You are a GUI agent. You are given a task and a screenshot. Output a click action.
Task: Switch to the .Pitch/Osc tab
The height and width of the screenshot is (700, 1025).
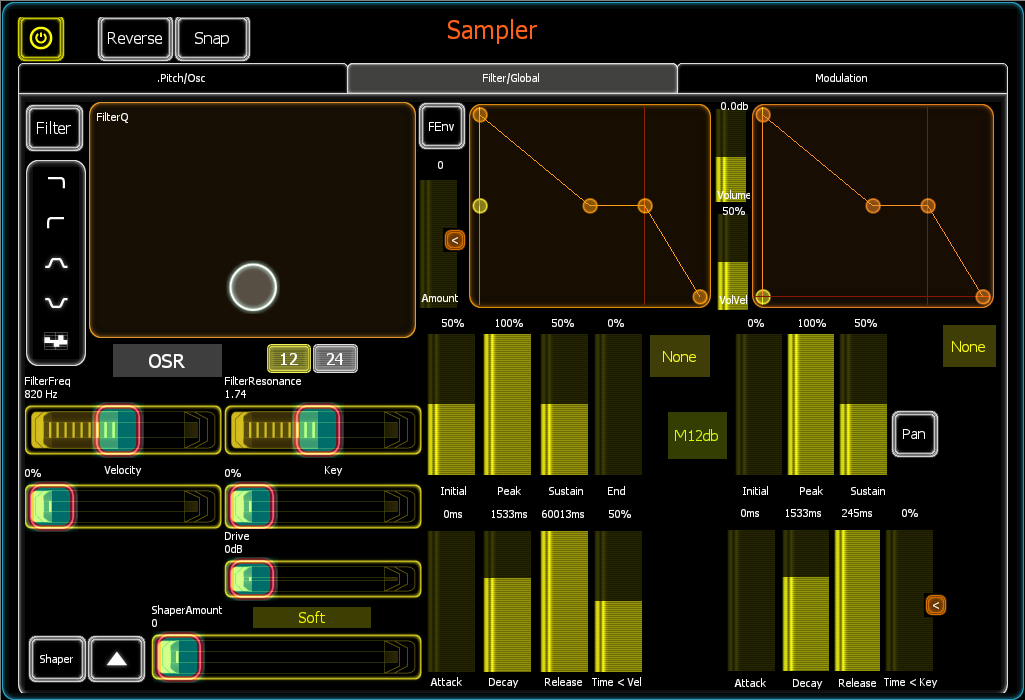(182, 78)
